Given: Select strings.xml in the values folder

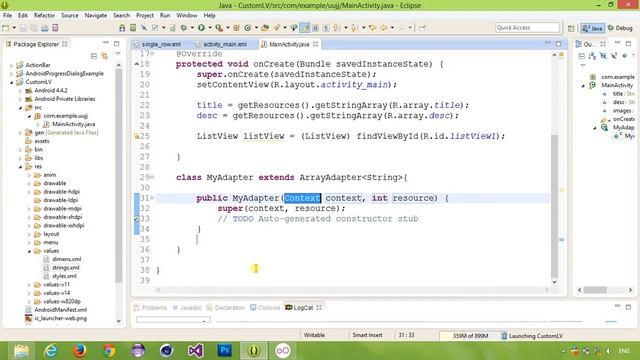Looking at the screenshot, I should coord(65,268).
